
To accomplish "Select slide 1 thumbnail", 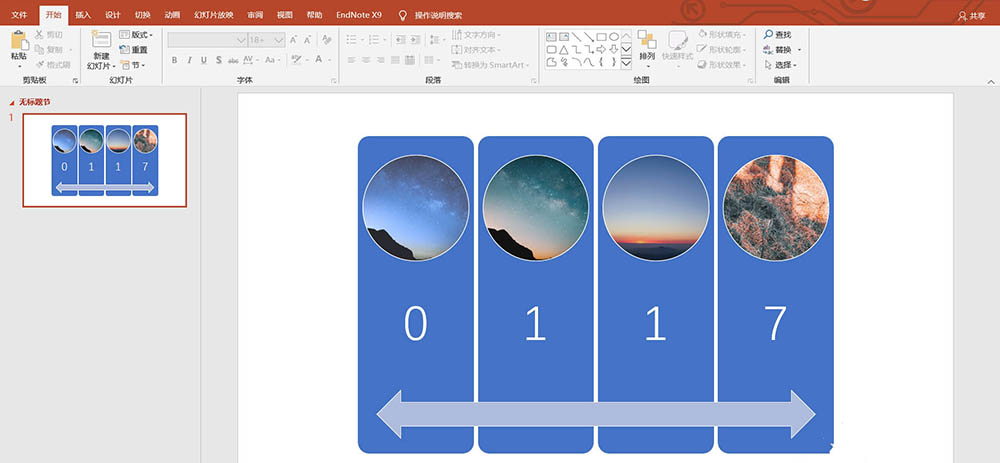I will tap(105, 160).
